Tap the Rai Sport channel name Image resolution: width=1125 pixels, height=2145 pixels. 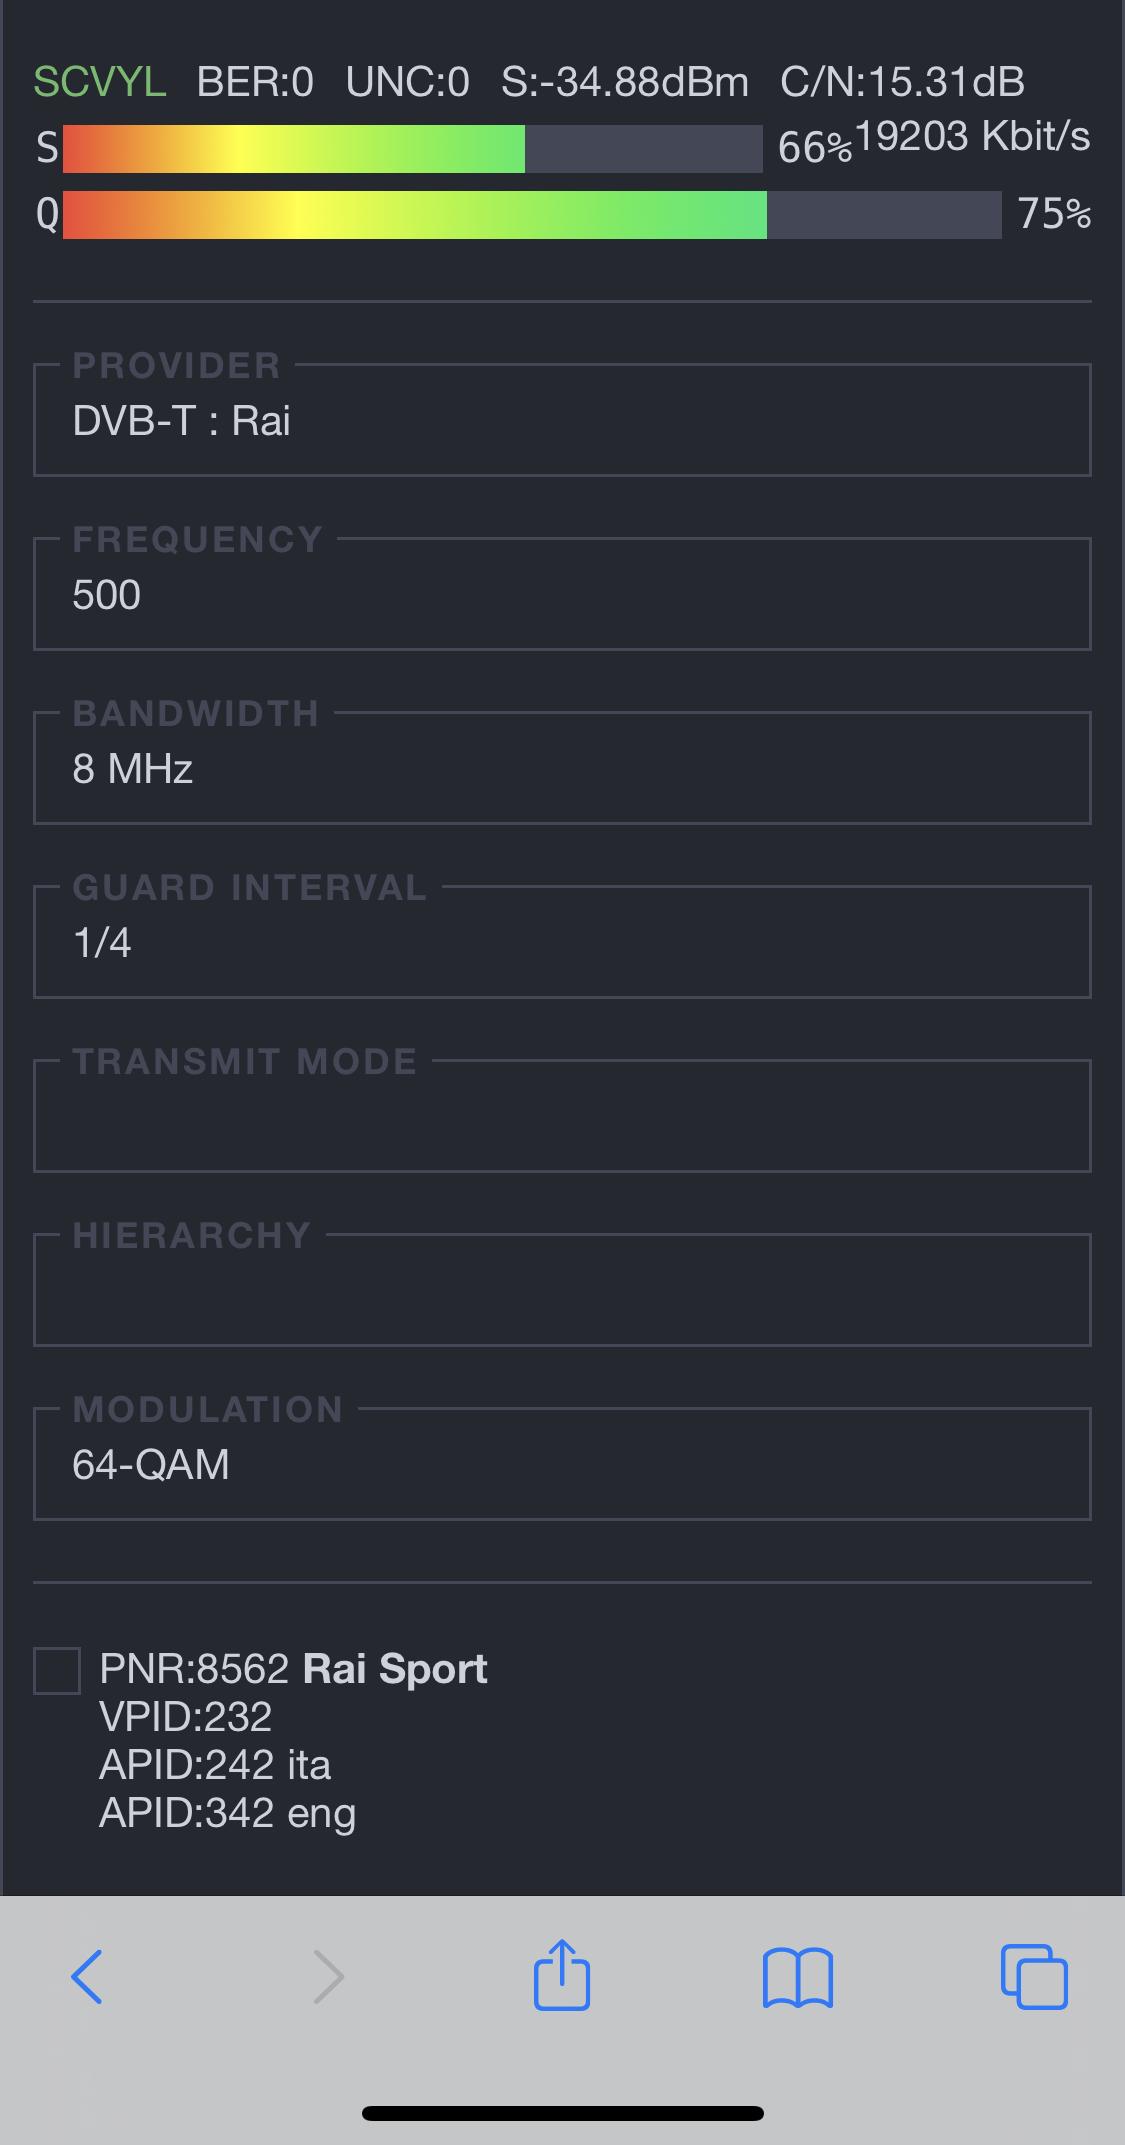pos(395,1669)
